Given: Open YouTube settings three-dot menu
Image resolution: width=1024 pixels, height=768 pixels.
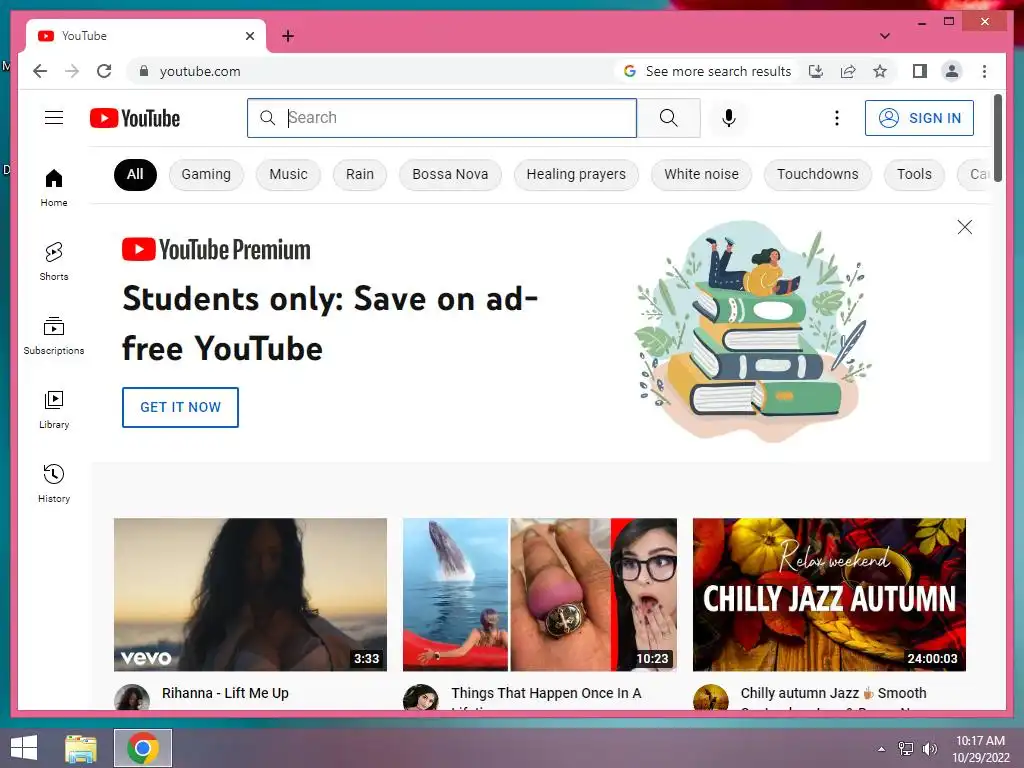Looking at the screenshot, I should click(837, 118).
